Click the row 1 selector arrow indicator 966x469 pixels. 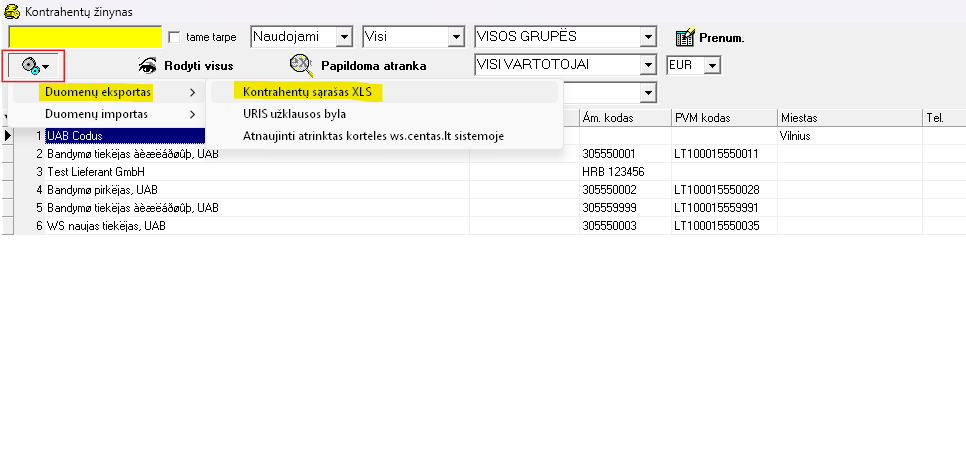coord(8,136)
